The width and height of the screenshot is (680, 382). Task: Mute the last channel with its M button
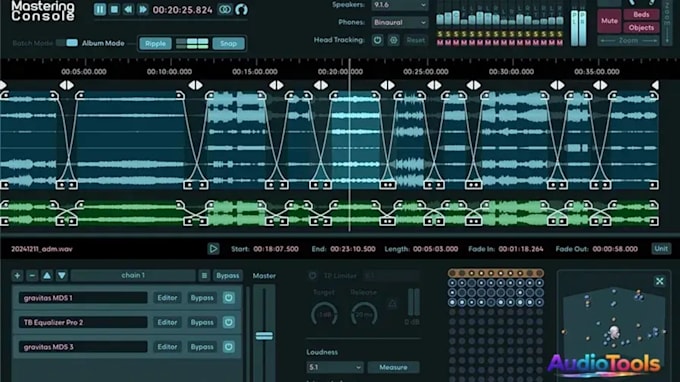560,42
